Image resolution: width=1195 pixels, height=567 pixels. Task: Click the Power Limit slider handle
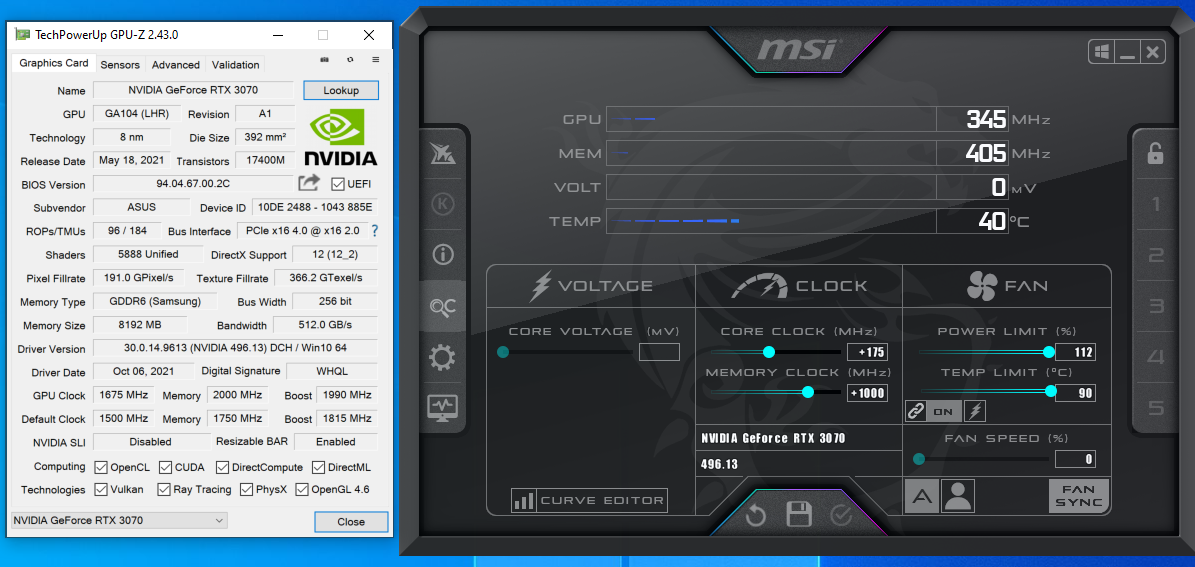click(x=1049, y=352)
